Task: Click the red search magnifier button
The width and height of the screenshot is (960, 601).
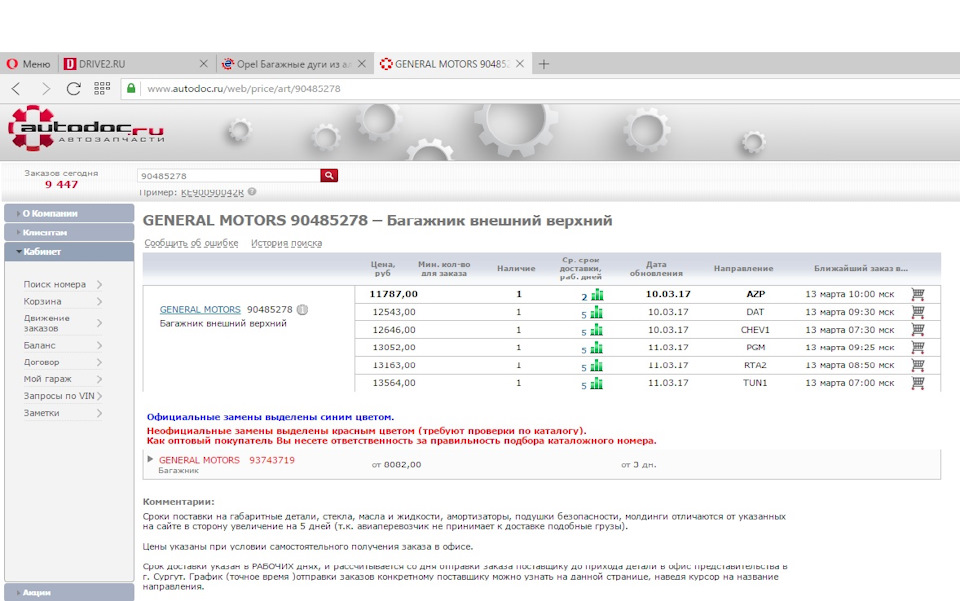Action: click(x=329, y=176)
